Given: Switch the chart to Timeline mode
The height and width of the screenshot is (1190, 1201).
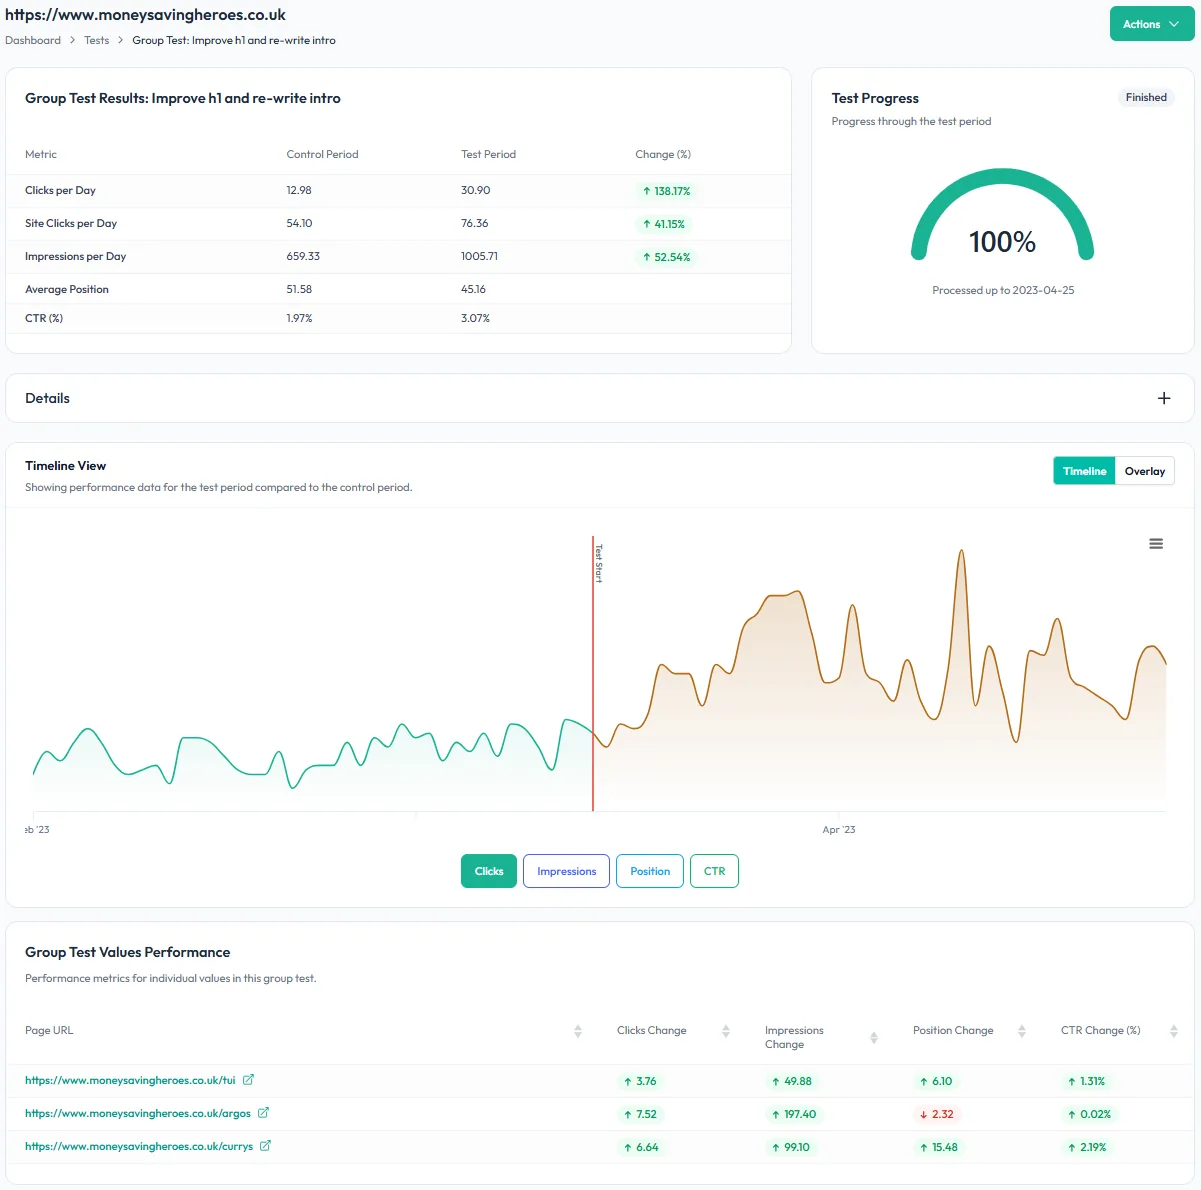Looking at the screenshot, I should [x=1083, y=470].
